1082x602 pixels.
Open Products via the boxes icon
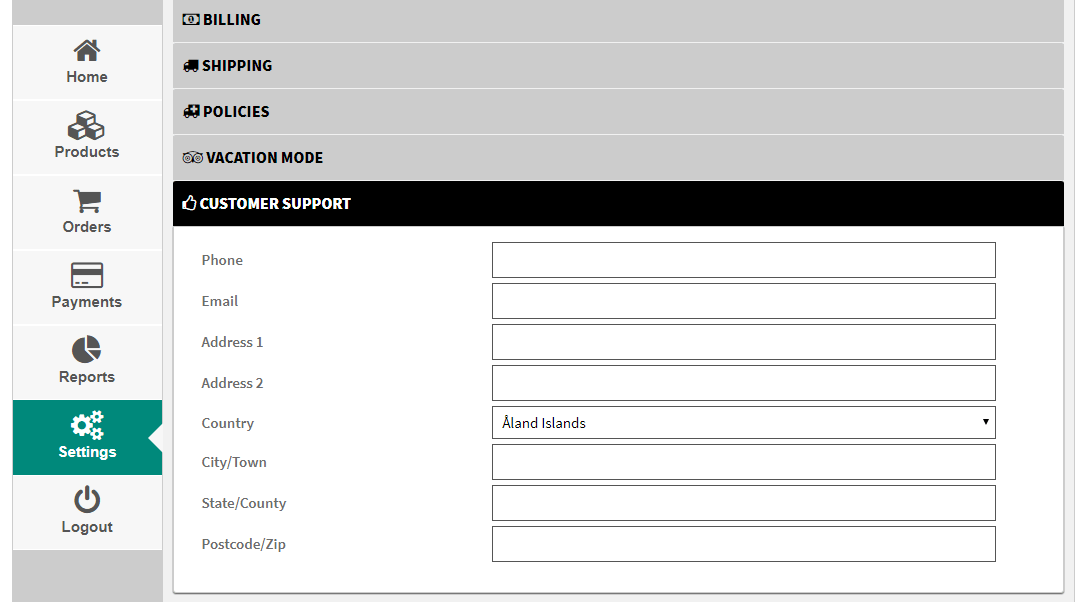[x=87, y=126]
